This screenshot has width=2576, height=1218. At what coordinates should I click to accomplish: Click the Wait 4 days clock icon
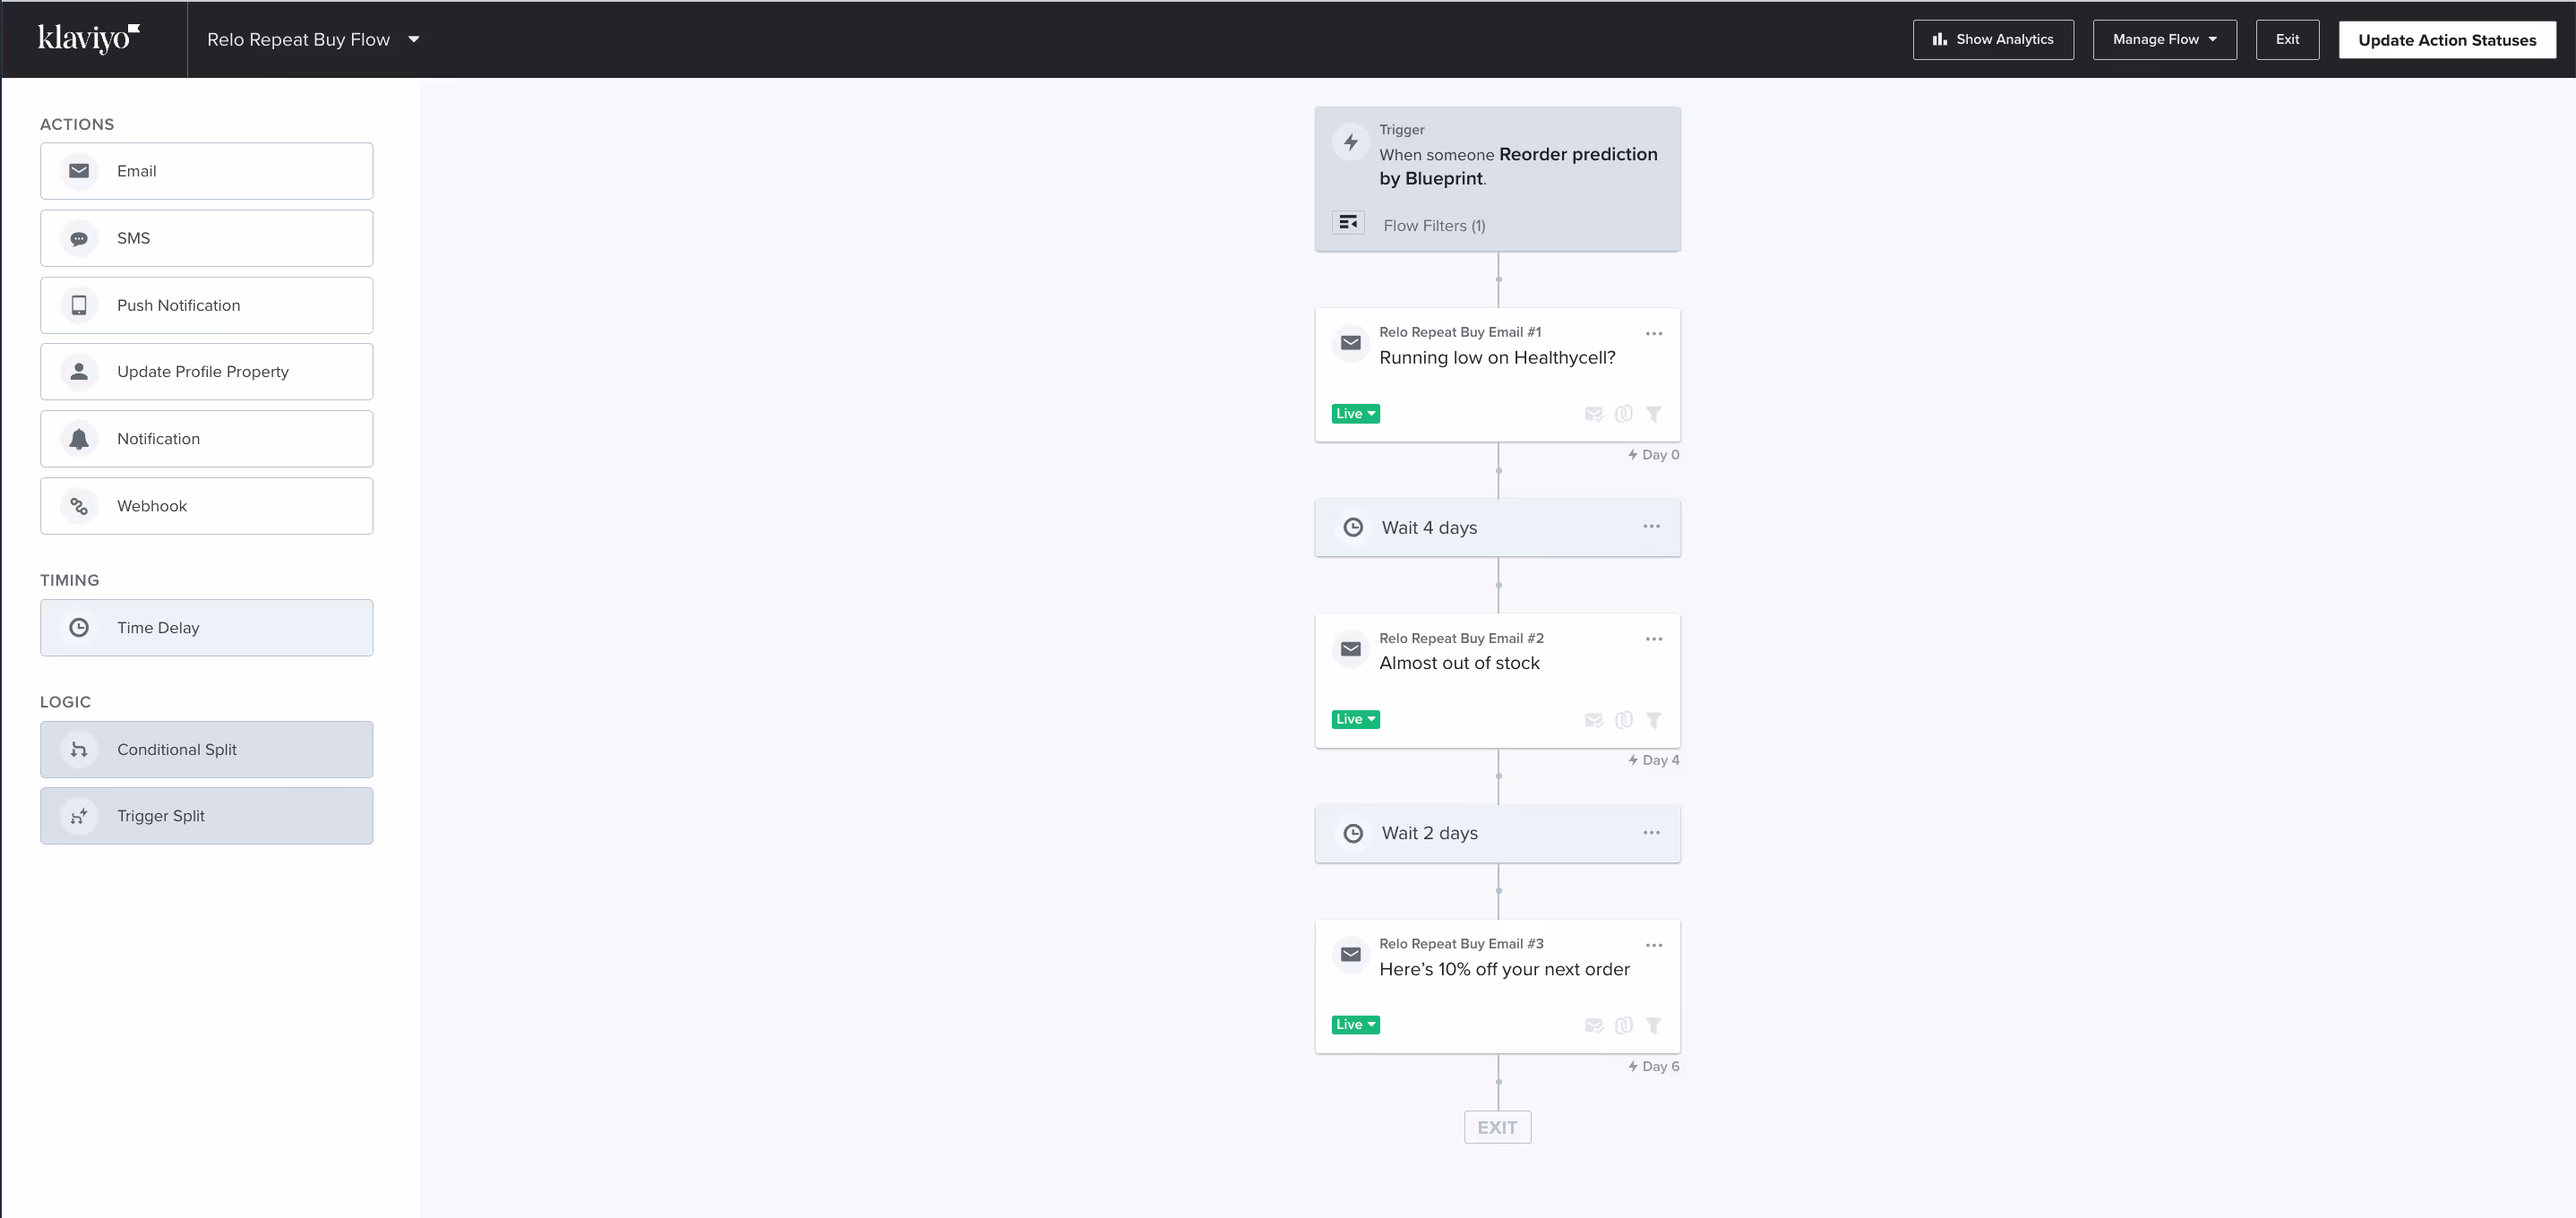[1353, 527]
